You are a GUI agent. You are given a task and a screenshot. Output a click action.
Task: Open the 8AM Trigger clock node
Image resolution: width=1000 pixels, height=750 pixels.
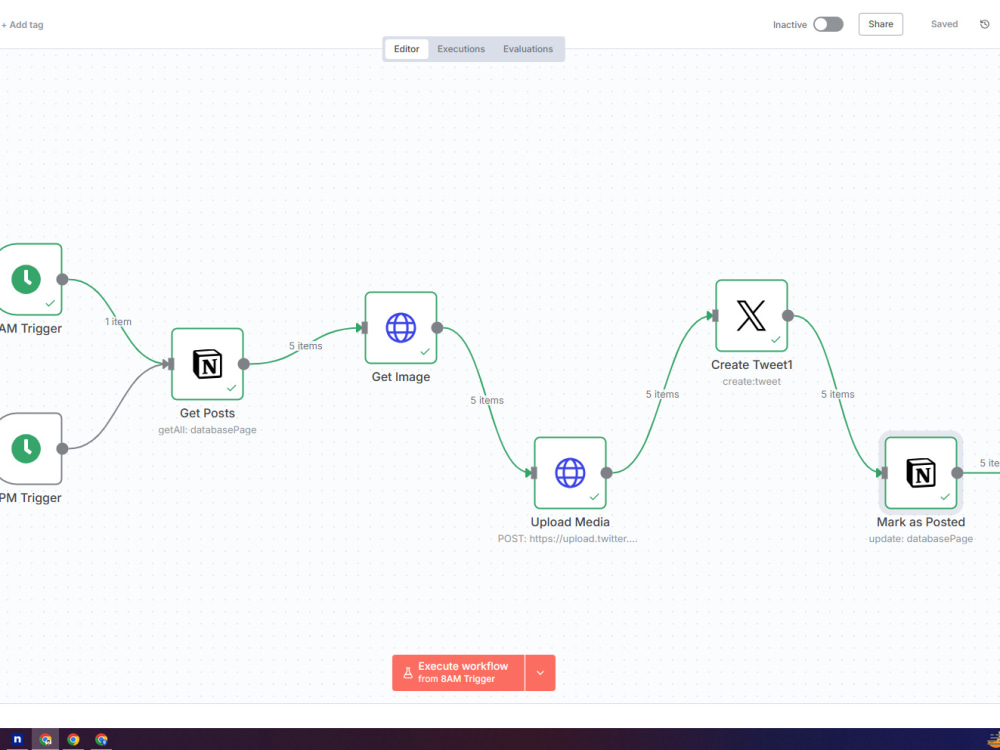pos(30,279)
